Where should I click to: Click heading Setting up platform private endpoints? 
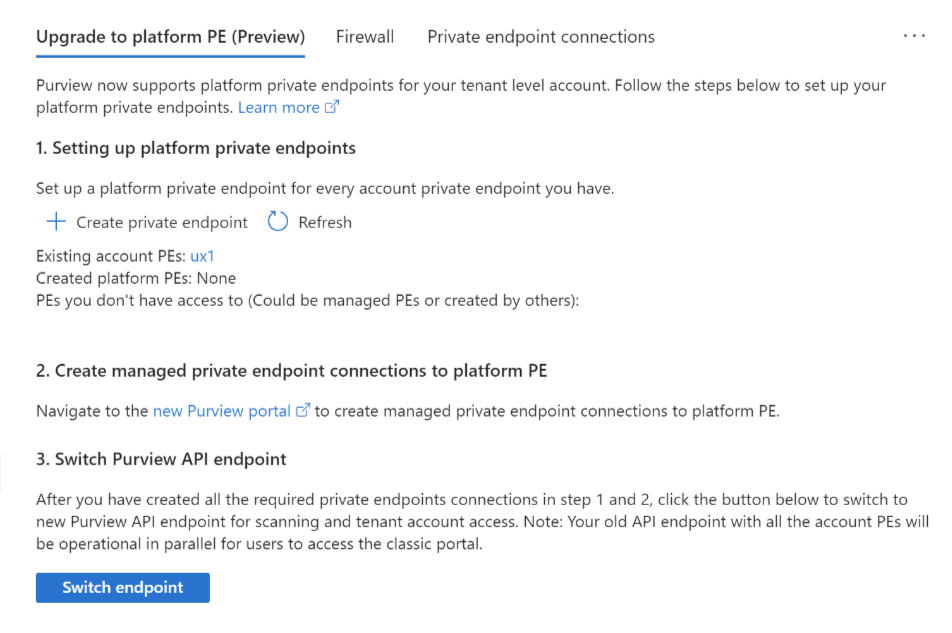(196, 148)
